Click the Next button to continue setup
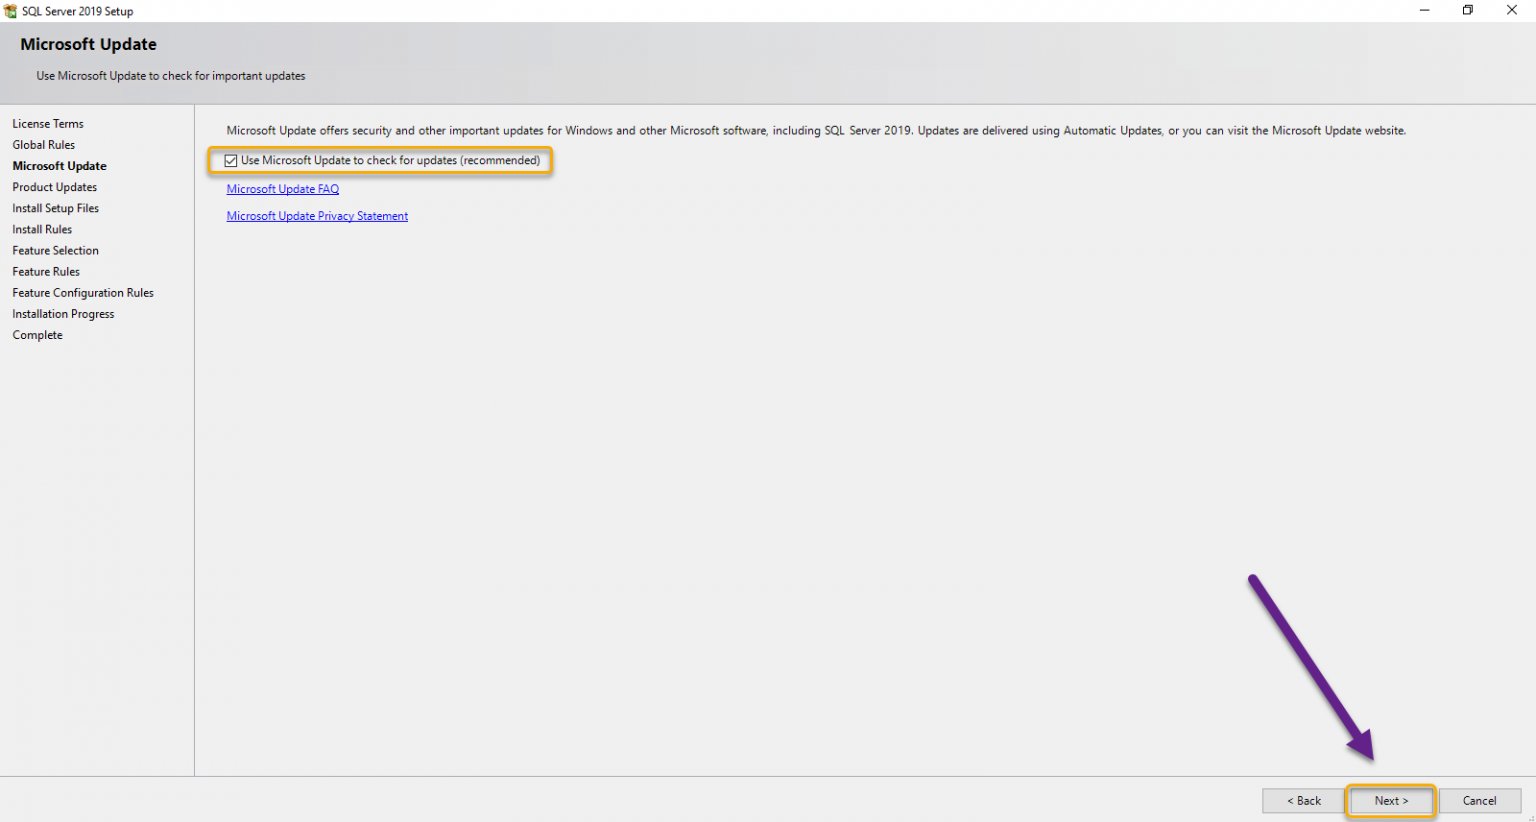This screenshot has width=1536, height=822. [1390, 800]
